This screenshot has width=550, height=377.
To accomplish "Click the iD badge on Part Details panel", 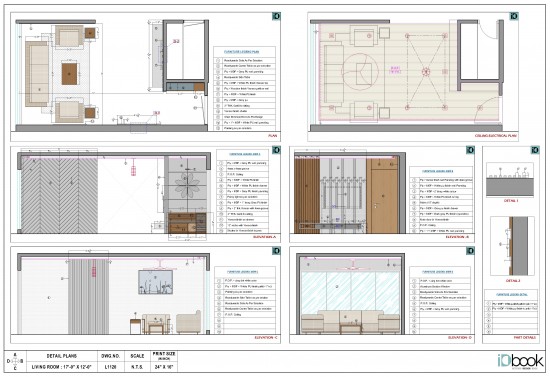I will [535, 150].
